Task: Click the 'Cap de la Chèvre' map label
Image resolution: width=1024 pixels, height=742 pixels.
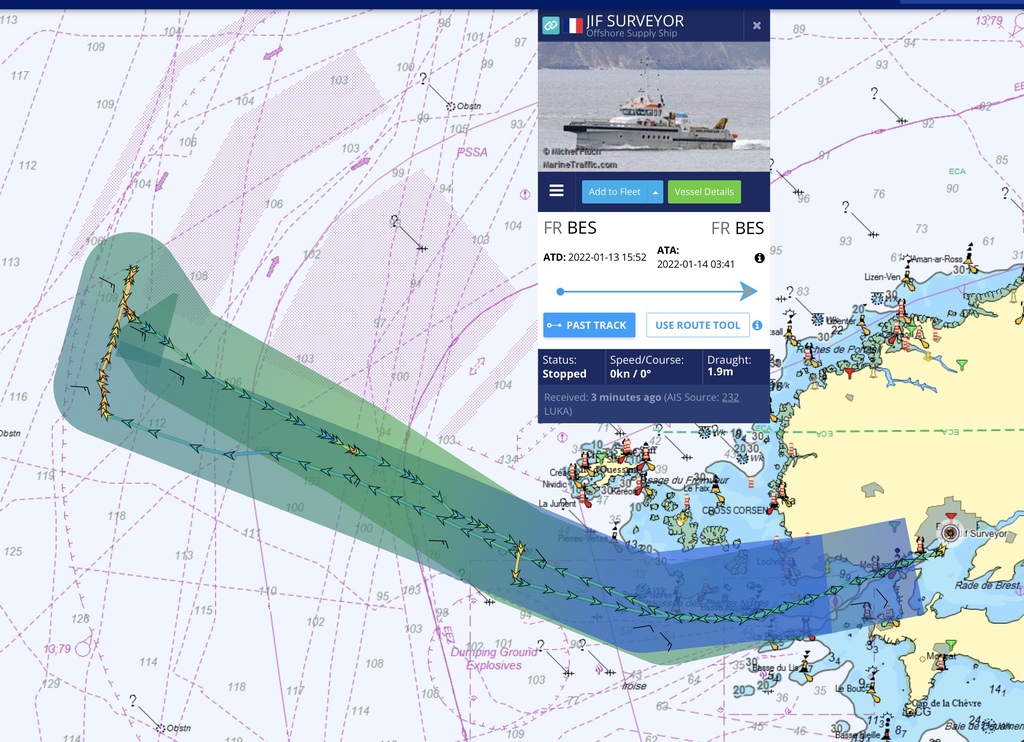Action: click(x=946, y=703)
